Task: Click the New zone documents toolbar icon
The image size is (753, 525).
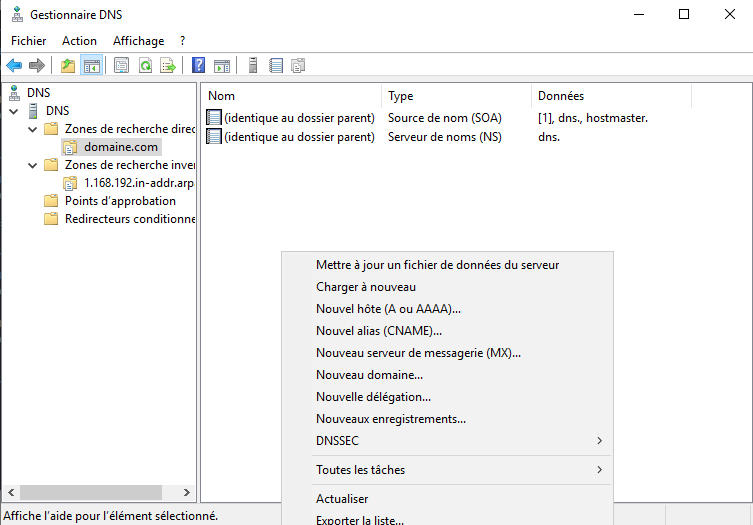Action: 298,65
